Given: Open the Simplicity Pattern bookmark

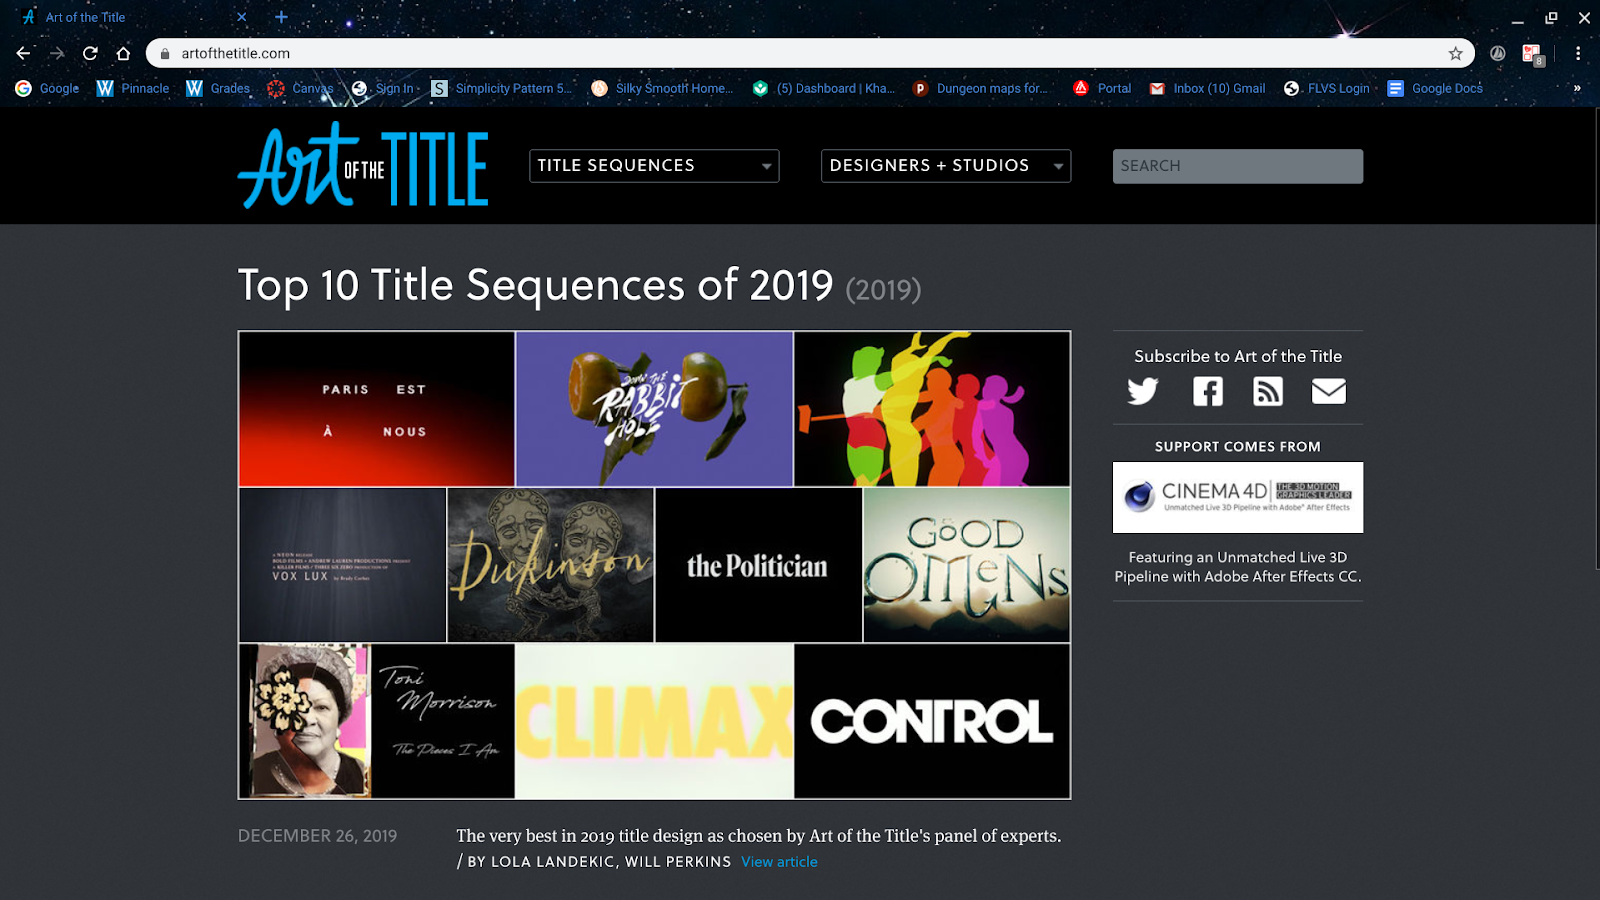Looking at the screenshot, I should click(x=502, y=88).
